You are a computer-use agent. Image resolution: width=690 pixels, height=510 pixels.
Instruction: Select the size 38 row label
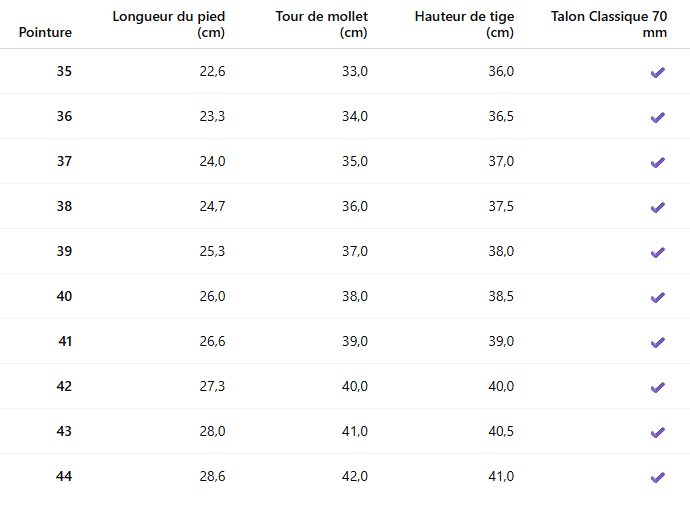coord(64,206)
